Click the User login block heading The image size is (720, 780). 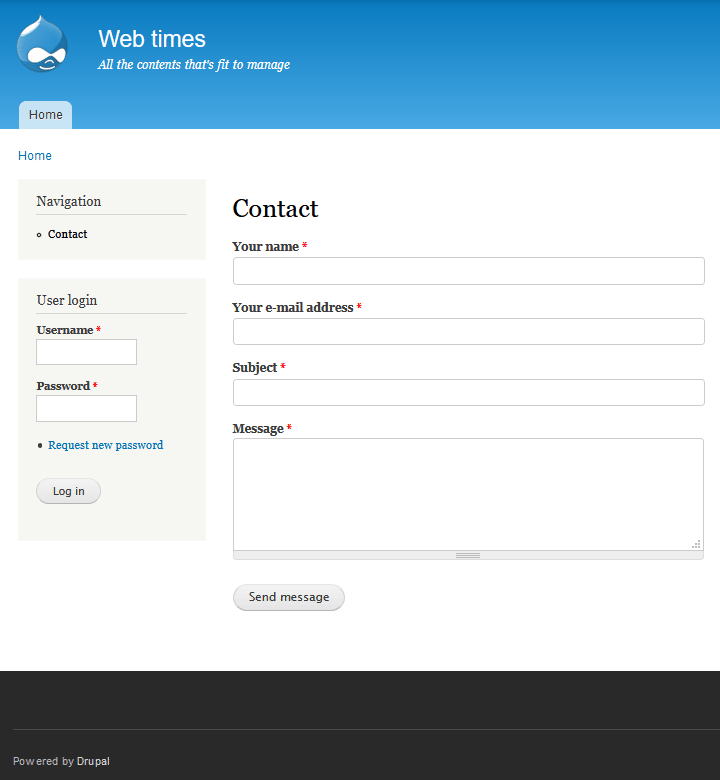(x=67, y=300)
